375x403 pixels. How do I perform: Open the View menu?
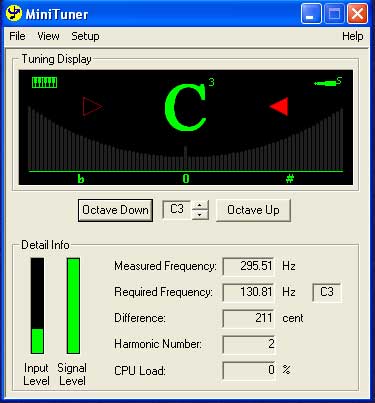[x=48, y=36]
